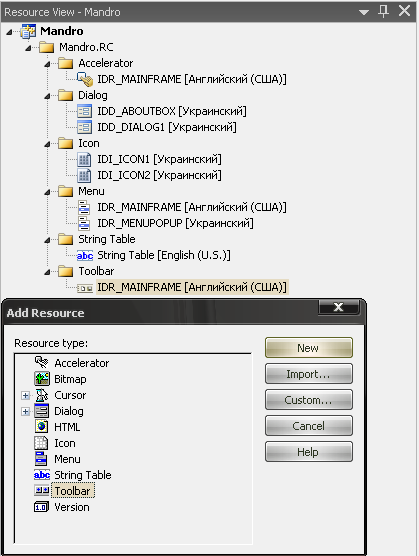Select IDD_DIALOG1 [Украинский] in tree
The width and height of the screenshot is (419, 556).
click(167, 127)
